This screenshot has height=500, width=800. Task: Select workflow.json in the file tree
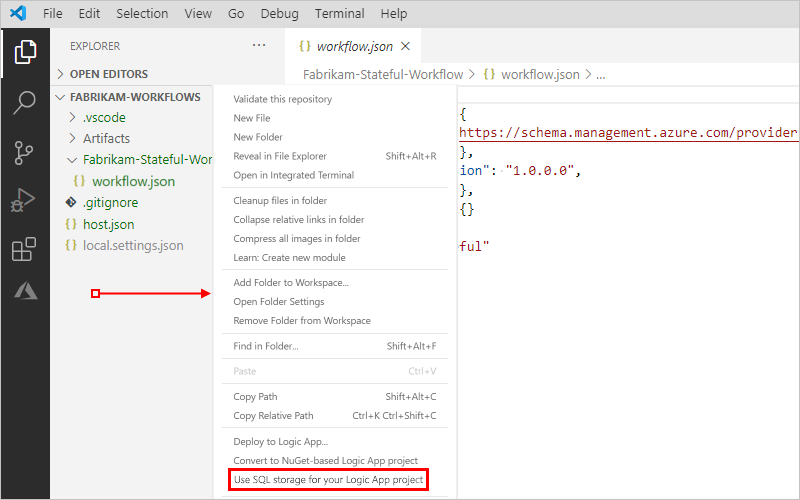[x=132, y=181]
